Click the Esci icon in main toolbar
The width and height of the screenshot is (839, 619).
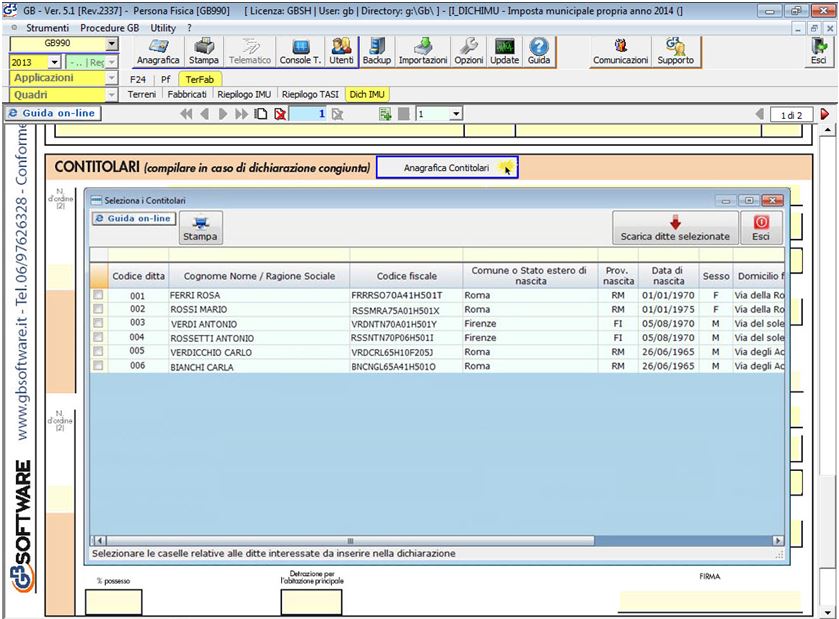pyautogui.click(x=819, y=52)
